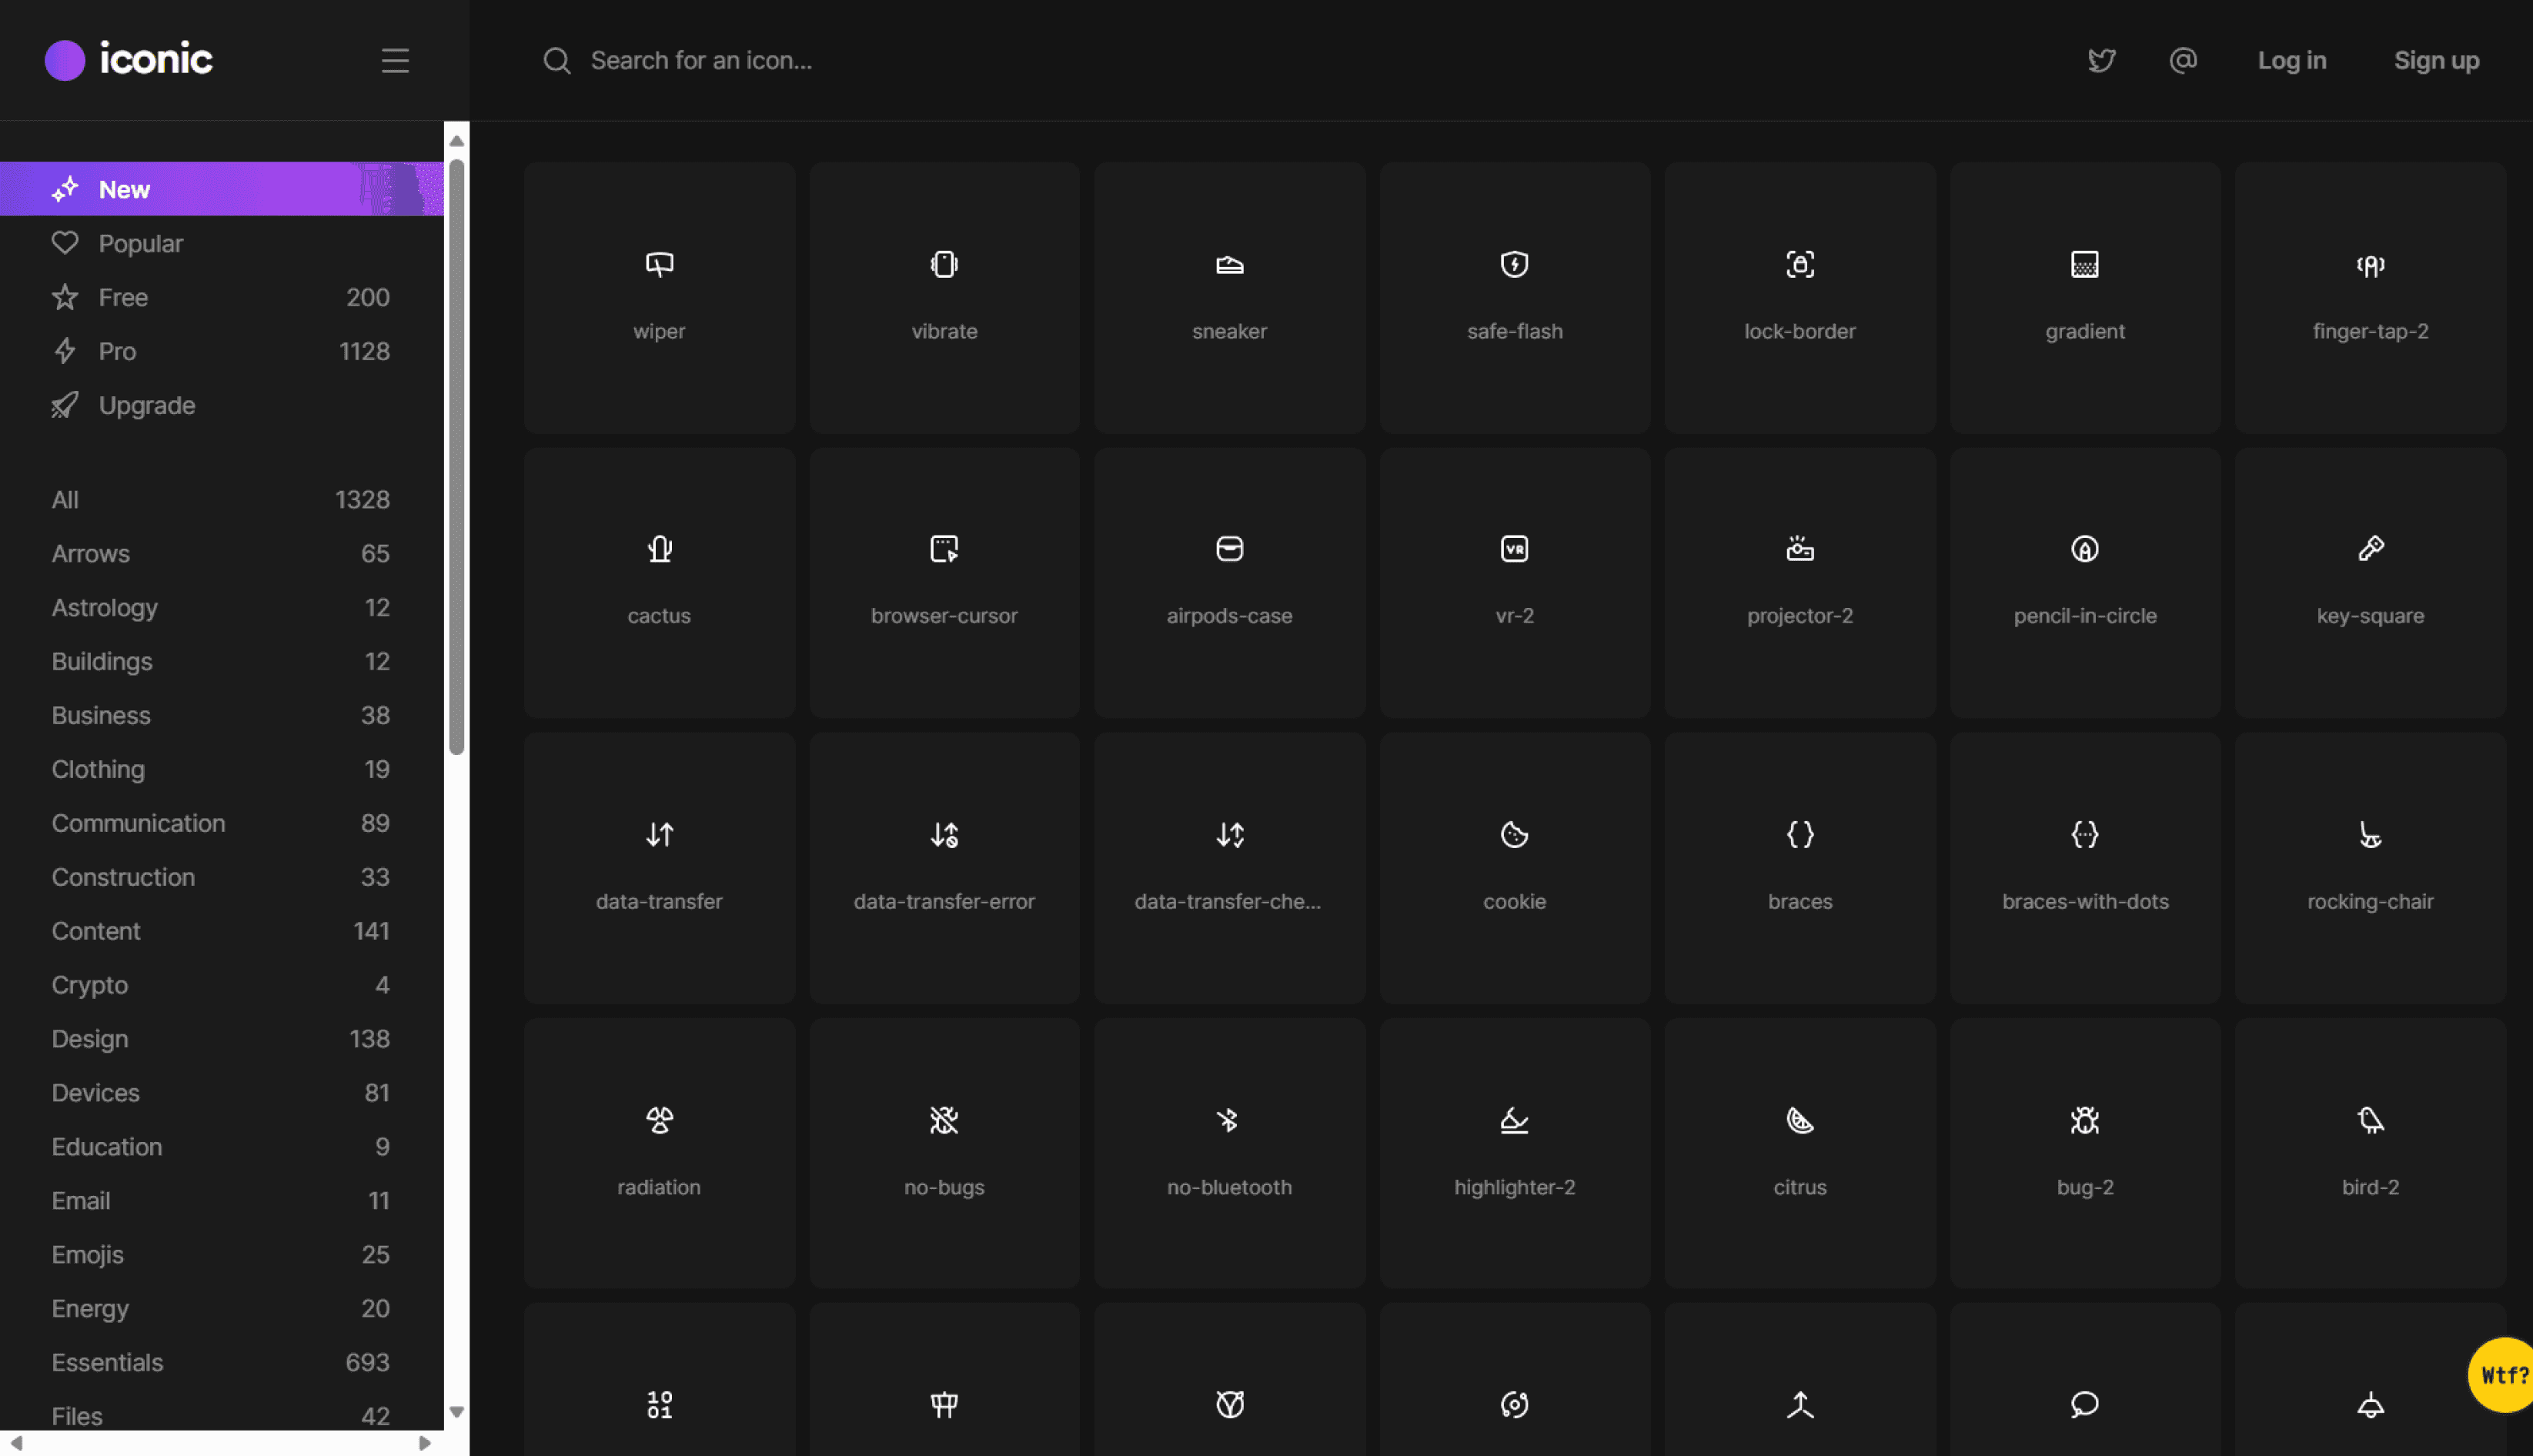The image size is (2533, 1456).
Task: Browse the Design category
Action: coord(222,1039)
